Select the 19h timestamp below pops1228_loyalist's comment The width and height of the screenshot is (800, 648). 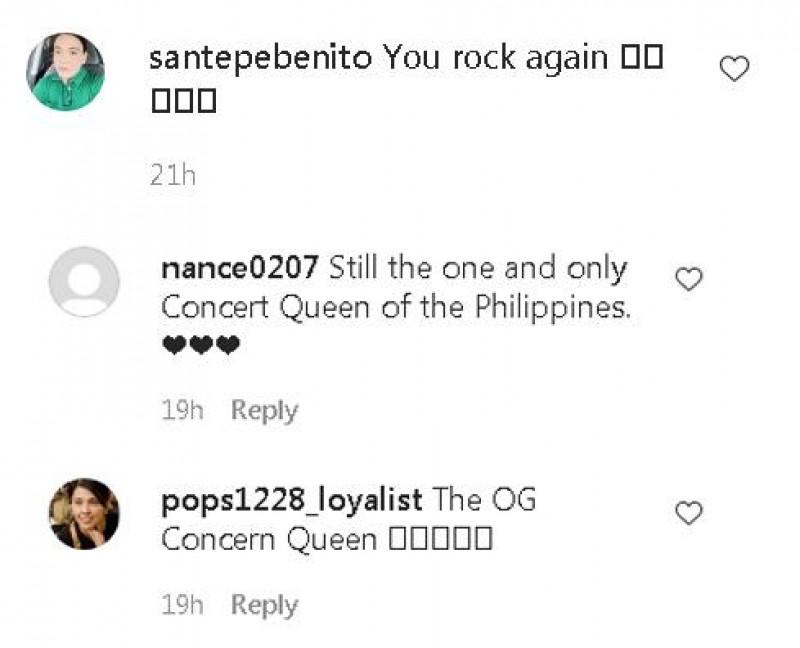tap(181, 605)
